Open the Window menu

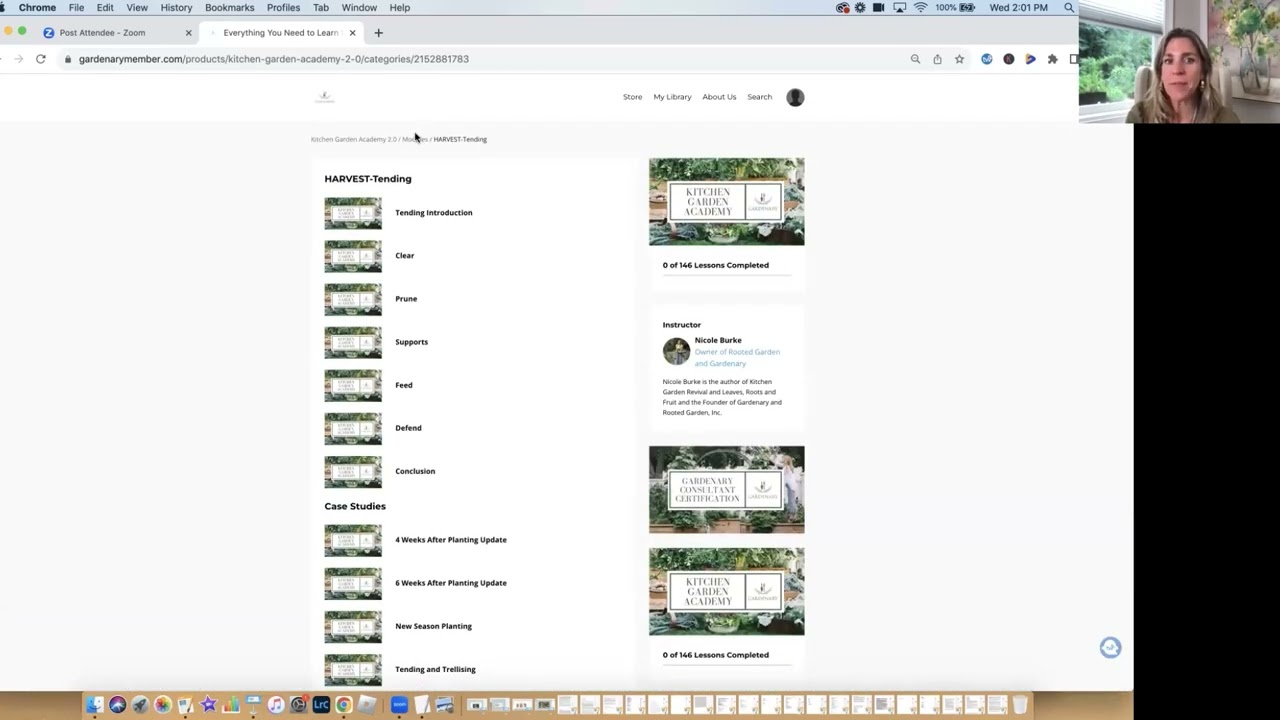(359, 7)
